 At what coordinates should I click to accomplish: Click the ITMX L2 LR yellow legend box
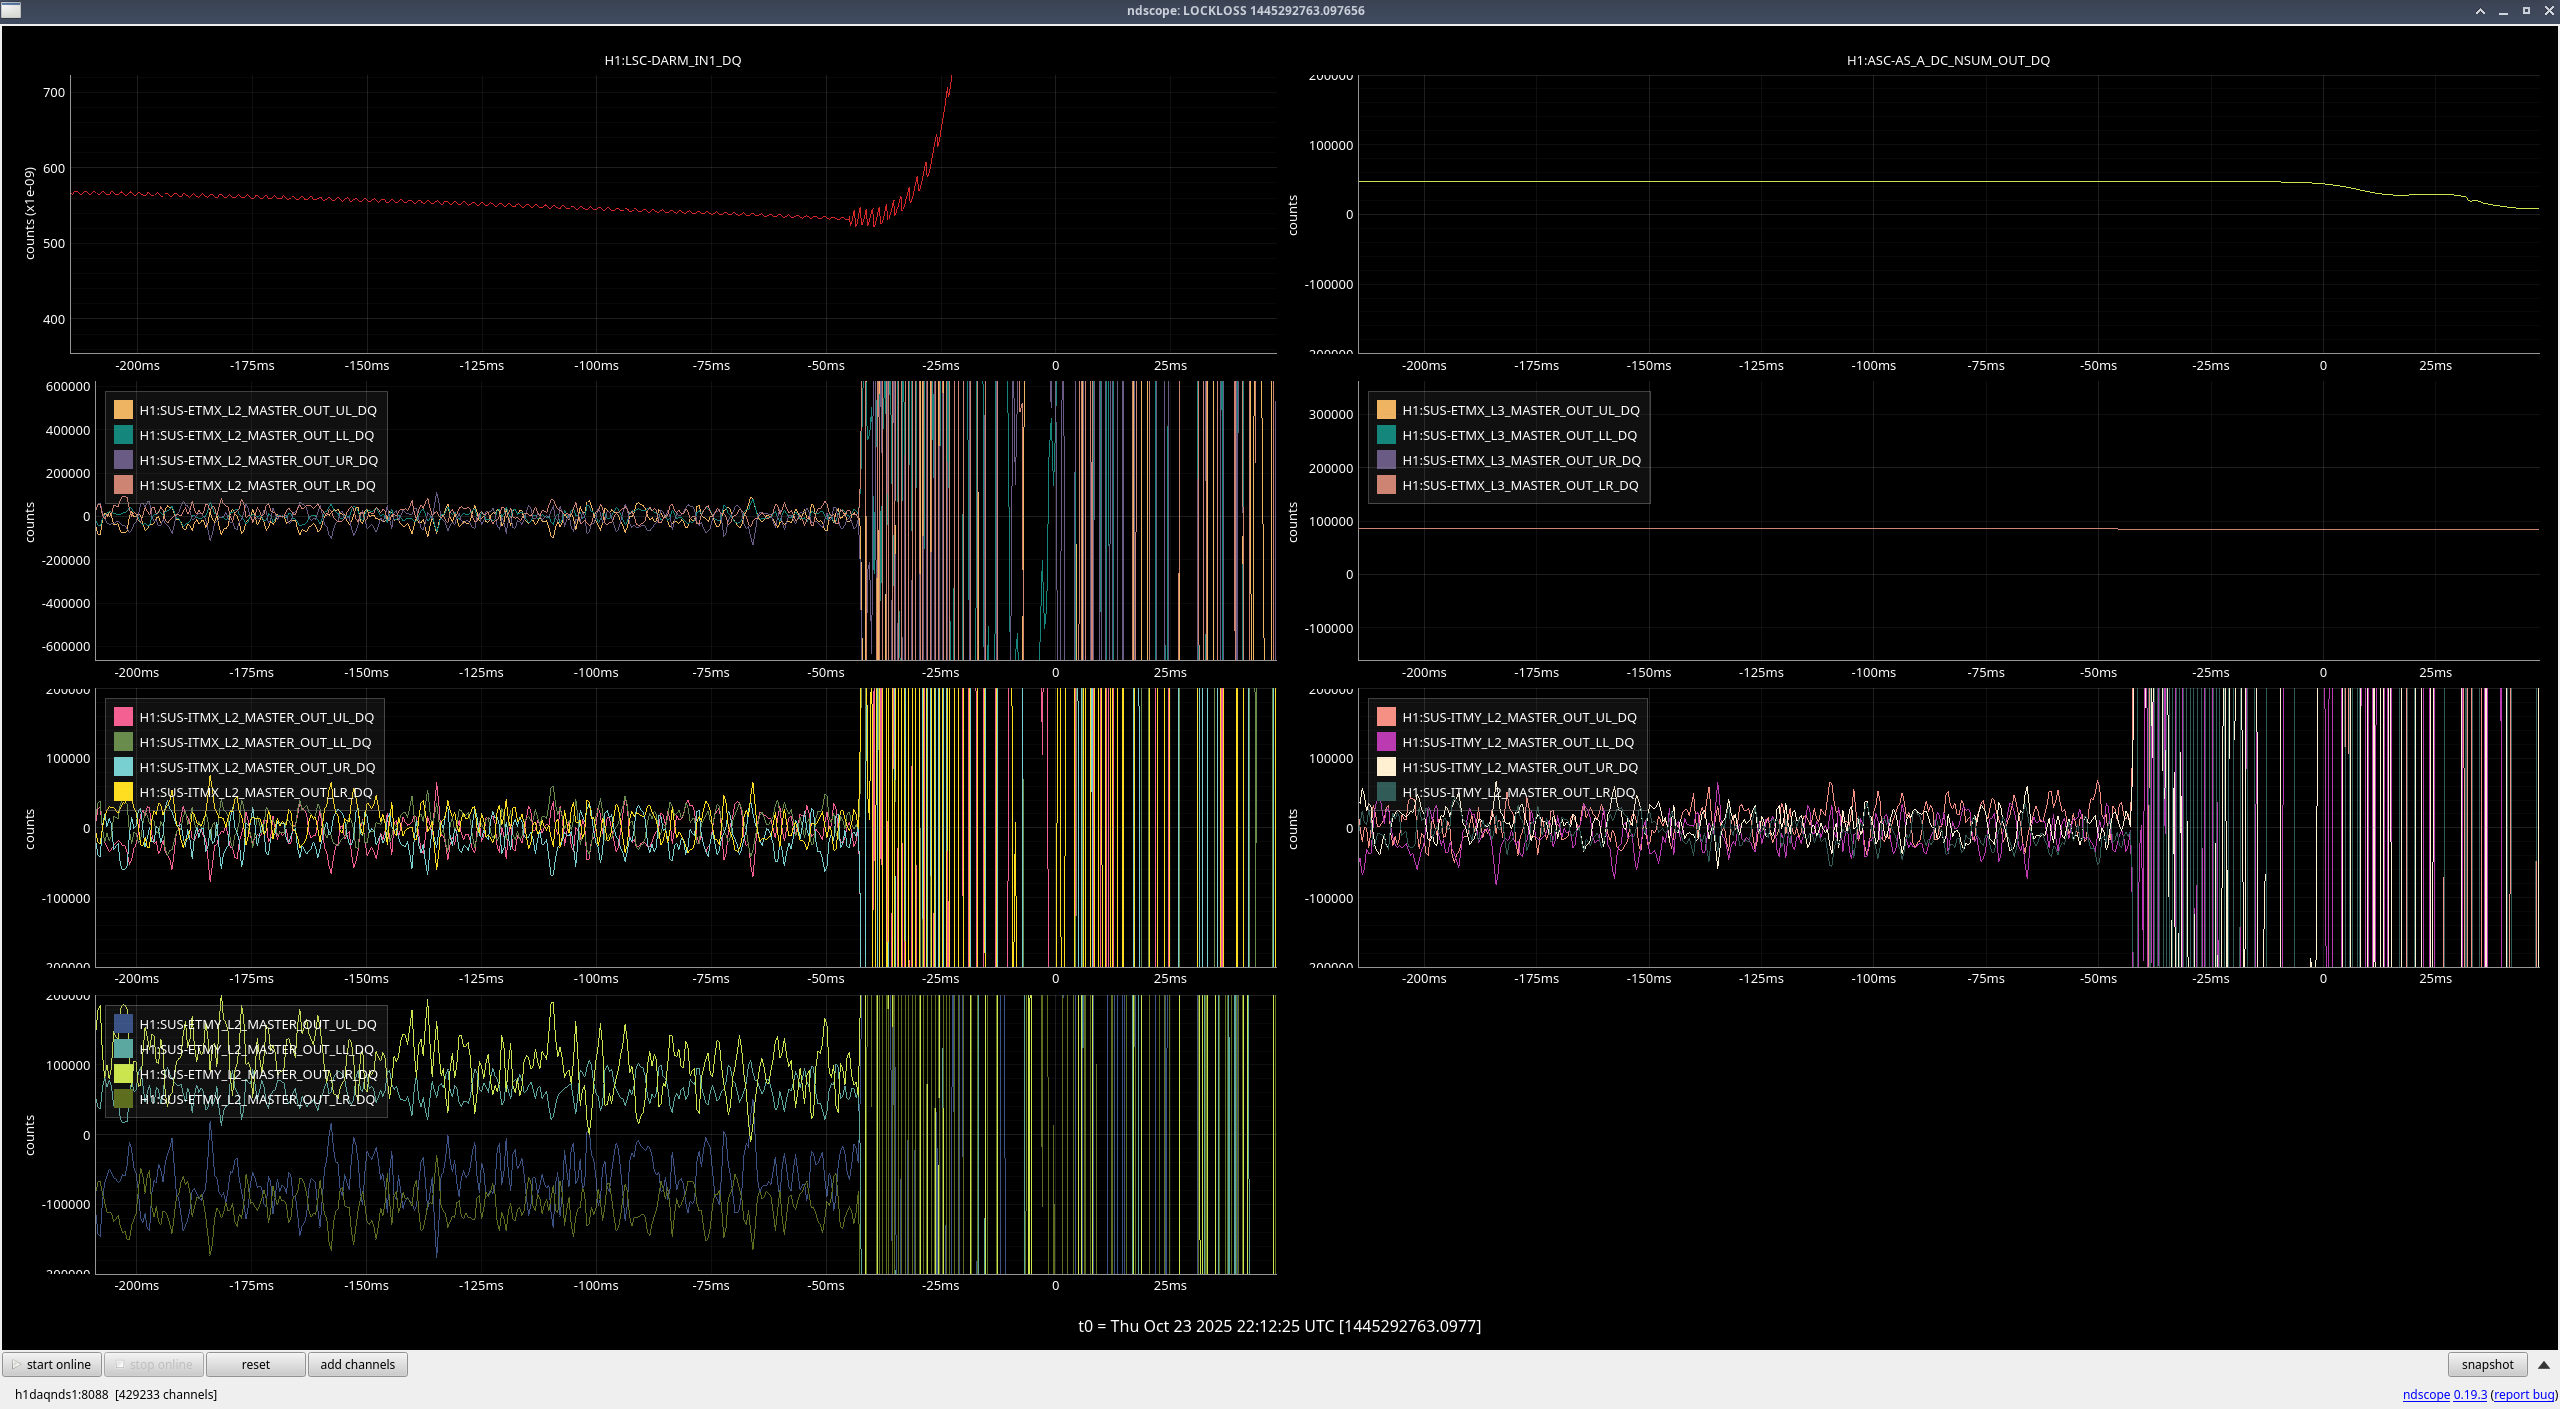pyautogui.click(x=123, y=792)
